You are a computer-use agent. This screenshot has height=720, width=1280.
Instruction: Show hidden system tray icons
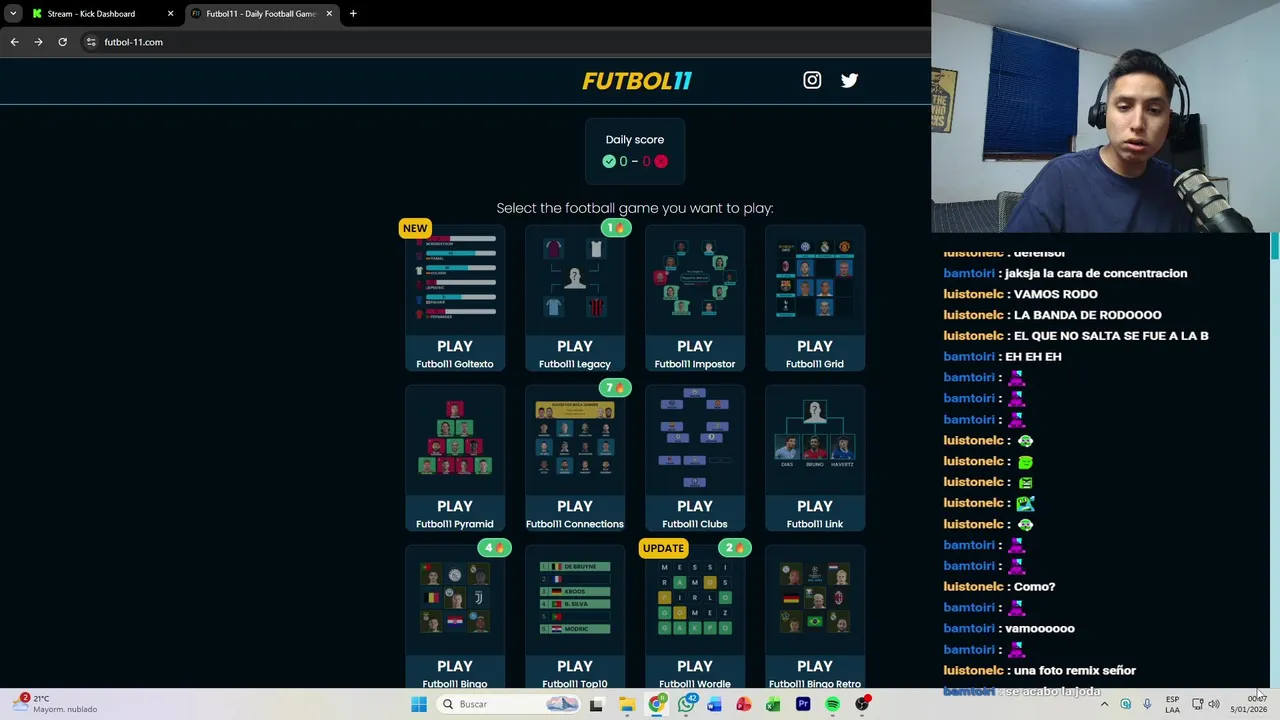[x=1104, y=704]
